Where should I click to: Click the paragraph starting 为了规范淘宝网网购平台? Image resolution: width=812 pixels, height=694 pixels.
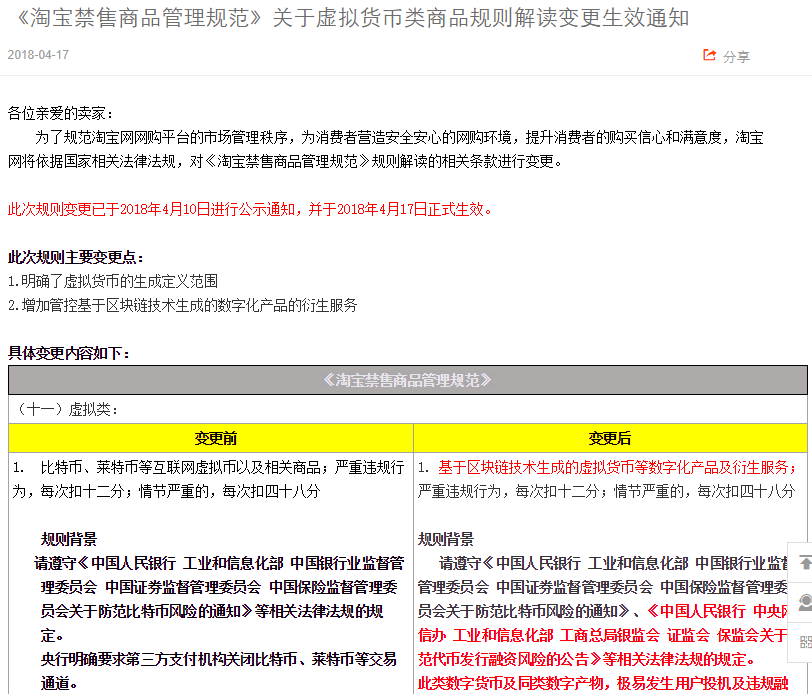coord(386,150)
